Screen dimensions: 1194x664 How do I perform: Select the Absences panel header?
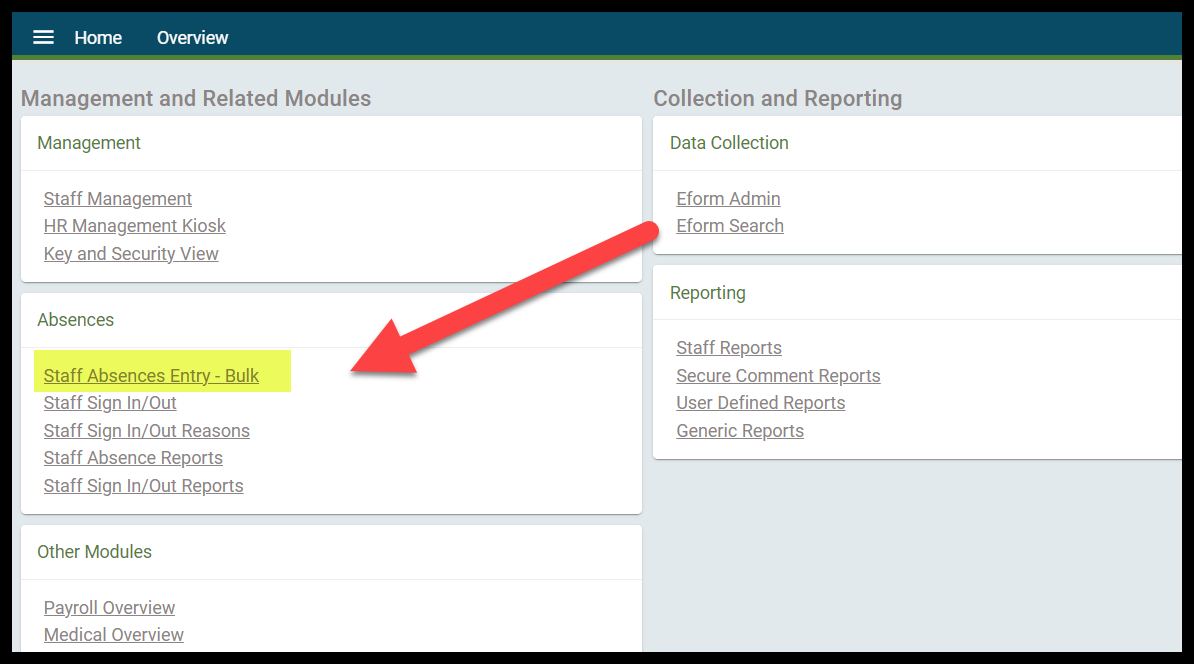[75, 320]
